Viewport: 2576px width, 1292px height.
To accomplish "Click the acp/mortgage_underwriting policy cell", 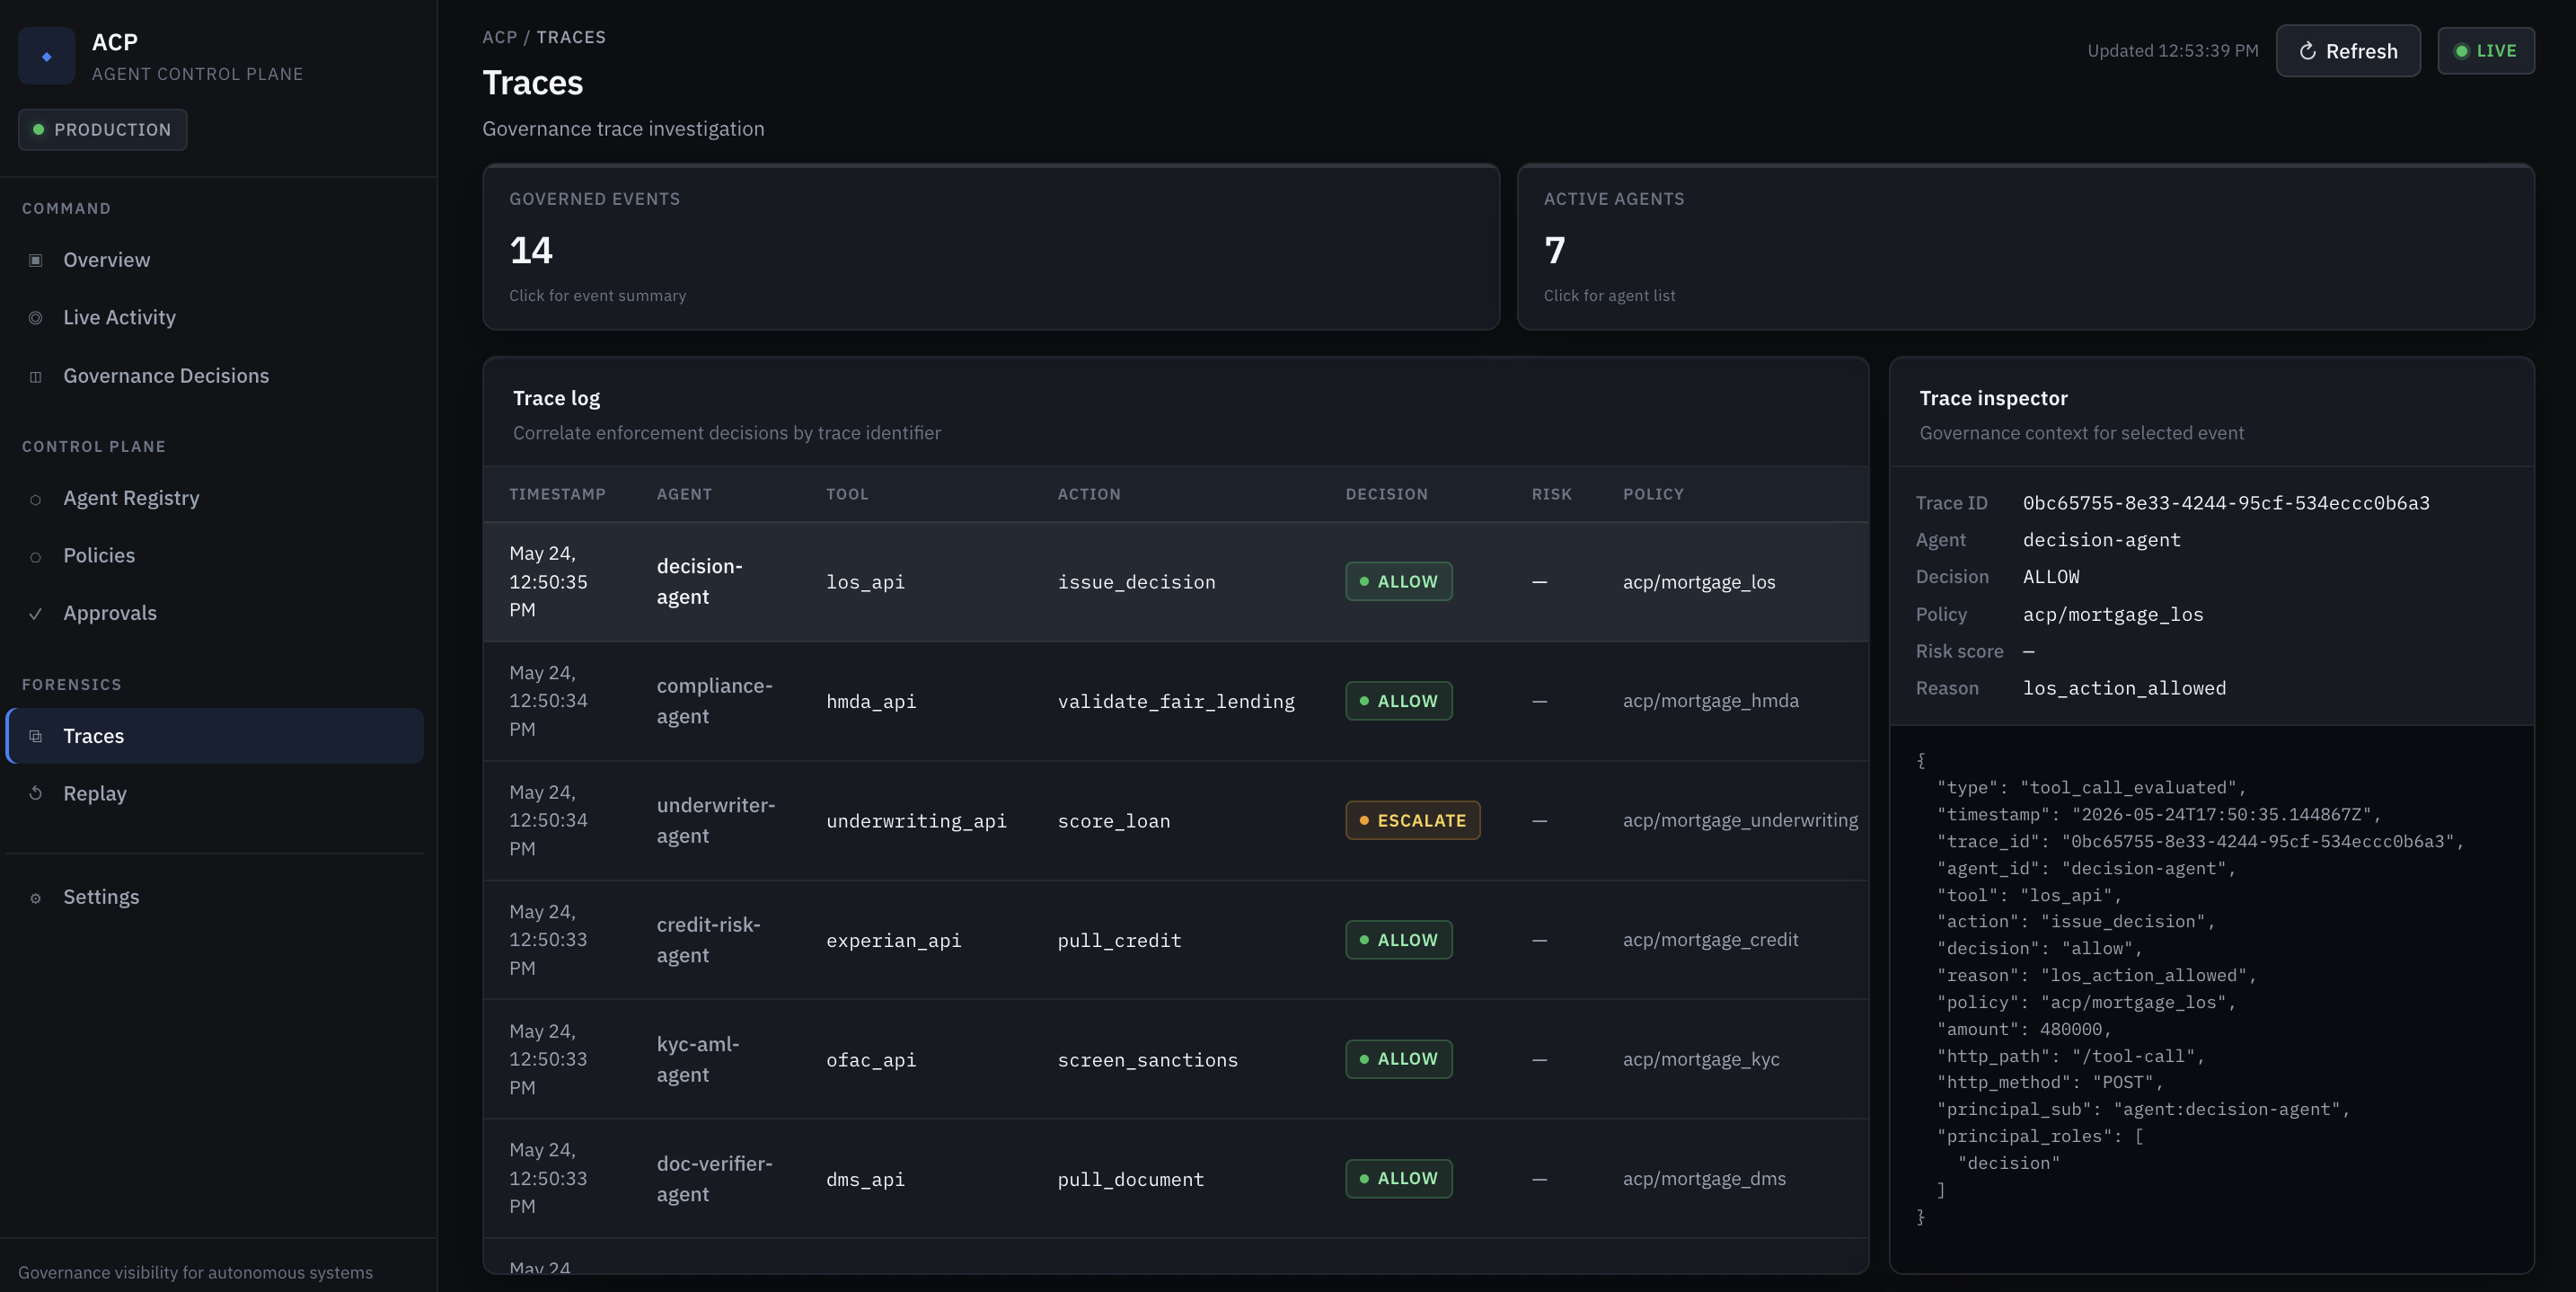I will [x=1740, y=821].
